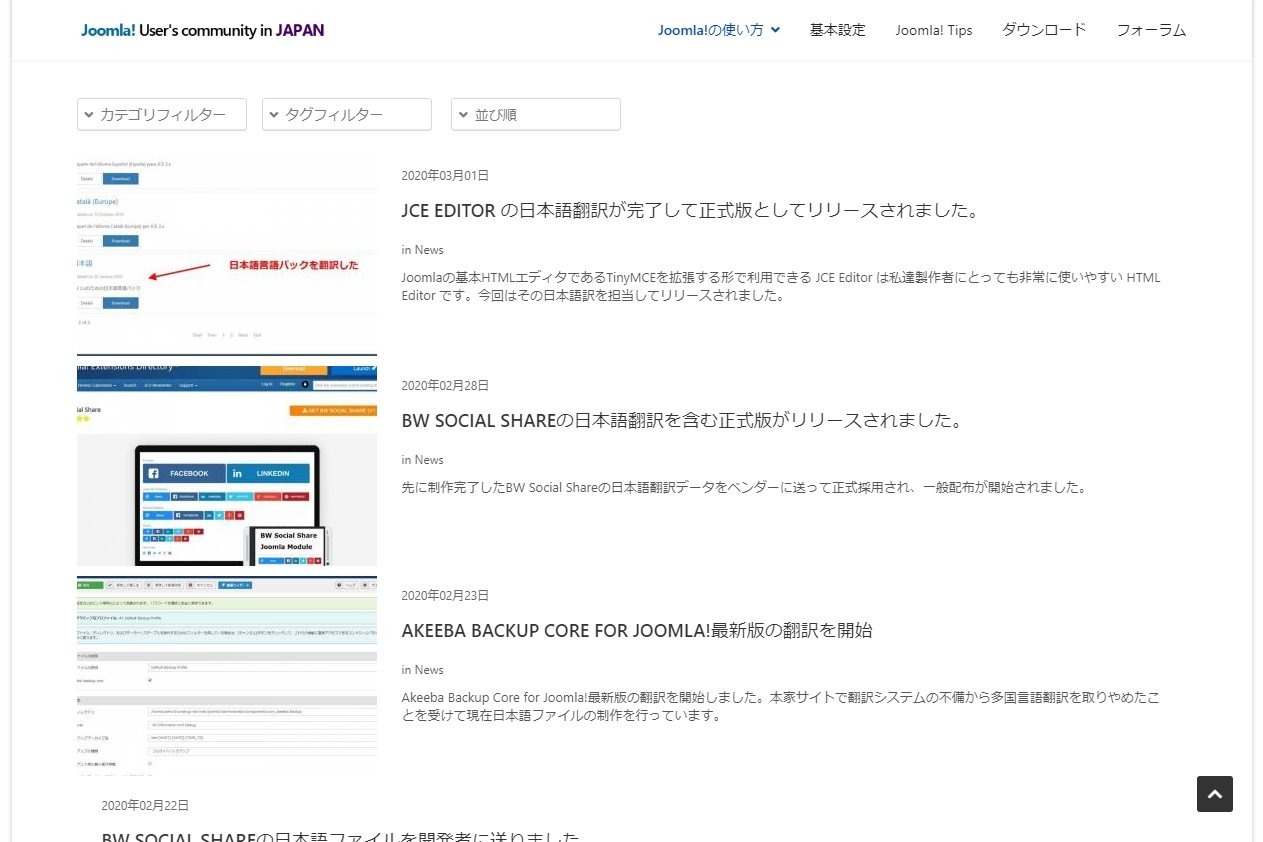Screen dimensions: 1263x842
Task: Open the タグフィルター dropdown
Action: 346,114
